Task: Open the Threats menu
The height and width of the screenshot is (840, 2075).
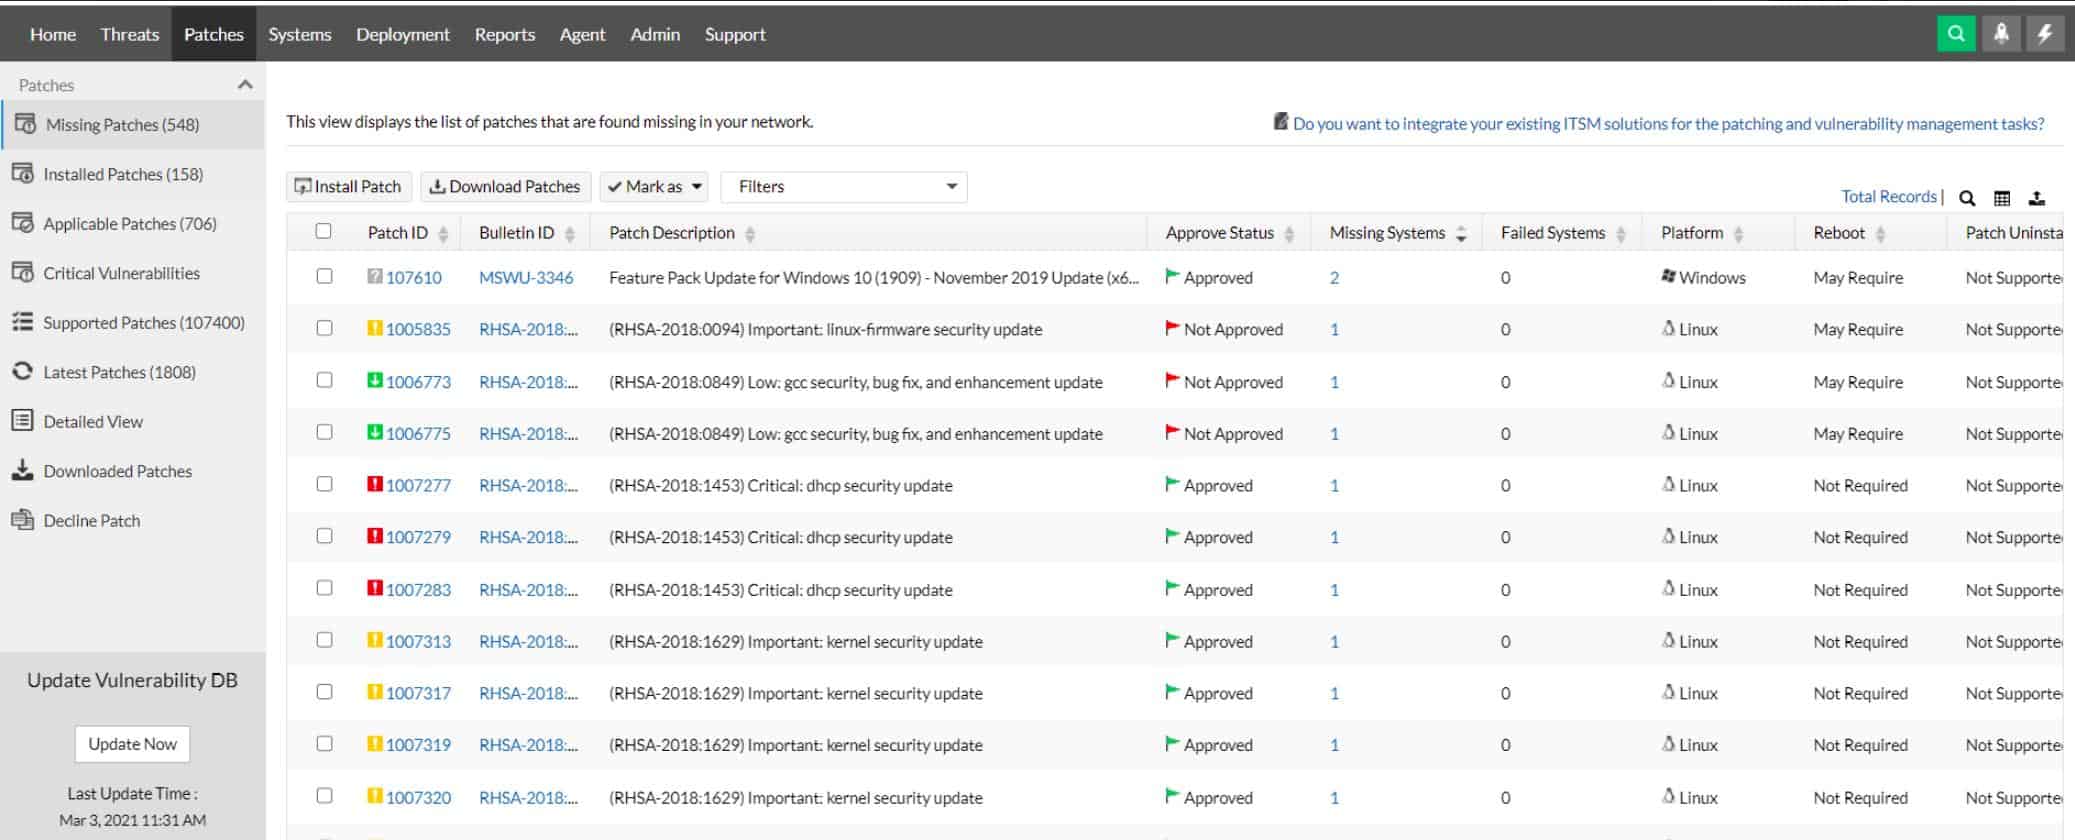Action: click(130, 34)
